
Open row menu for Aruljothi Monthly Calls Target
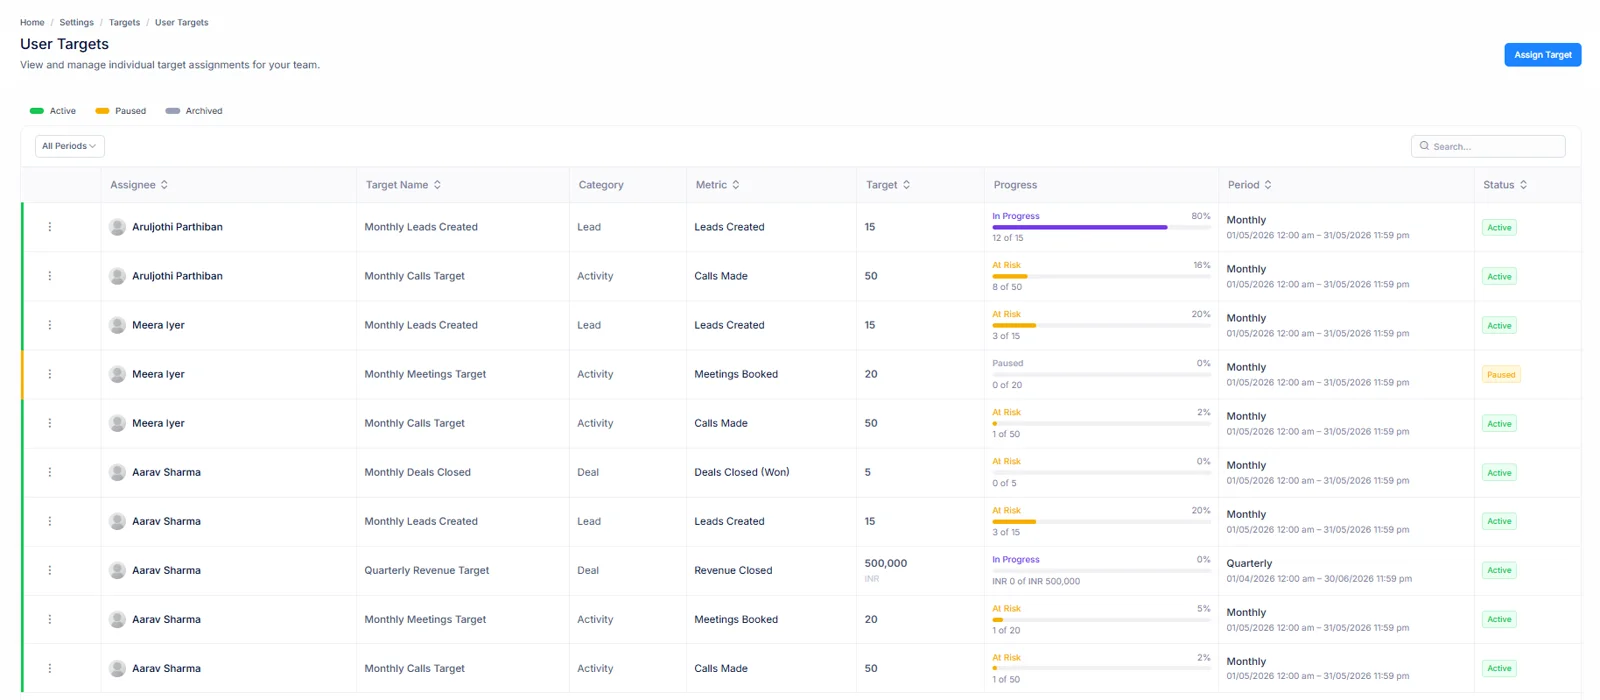[x=50, y=276]
